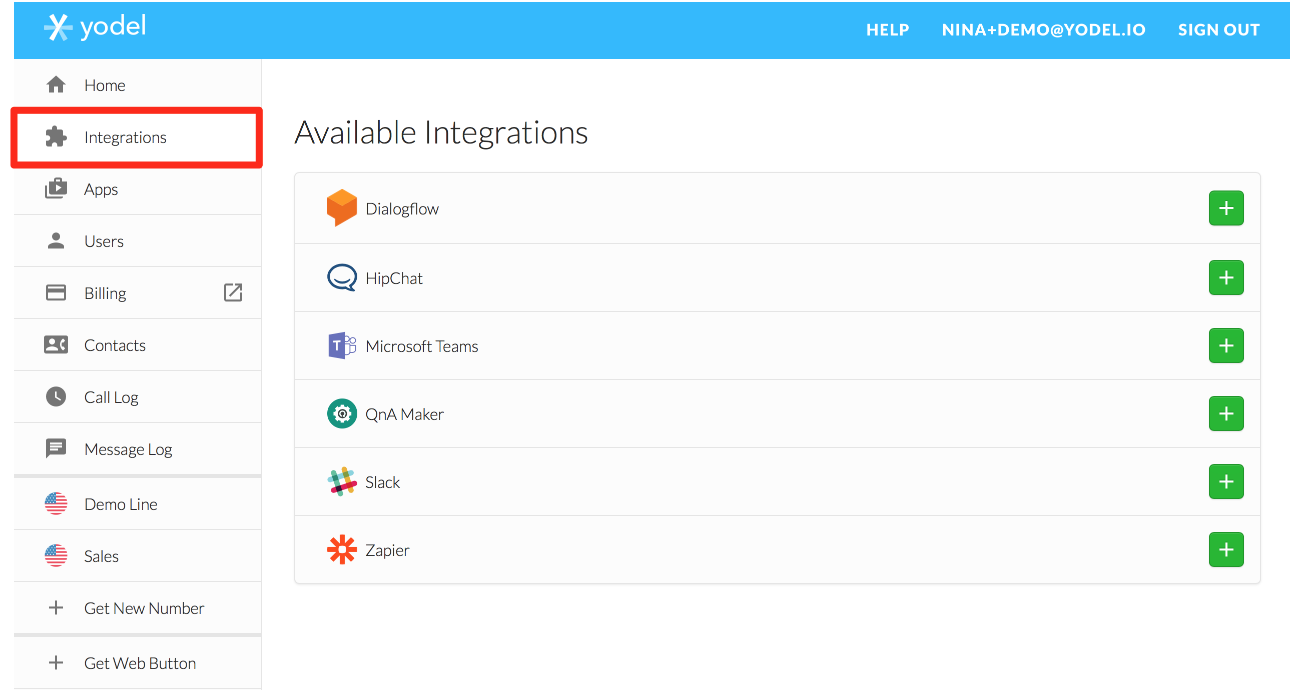1290x690 pixels.
Task: Click the Microsoft Teams logo icon
Action: 342,346
